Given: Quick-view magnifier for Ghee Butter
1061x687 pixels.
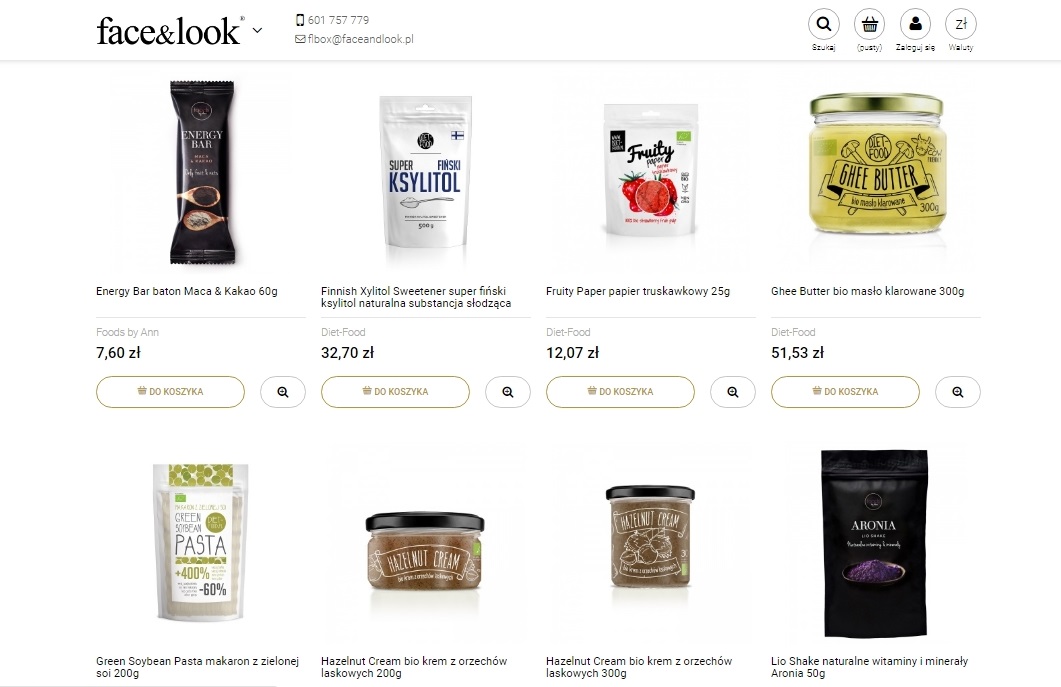Looking at the screenshot, I should 958,392.
